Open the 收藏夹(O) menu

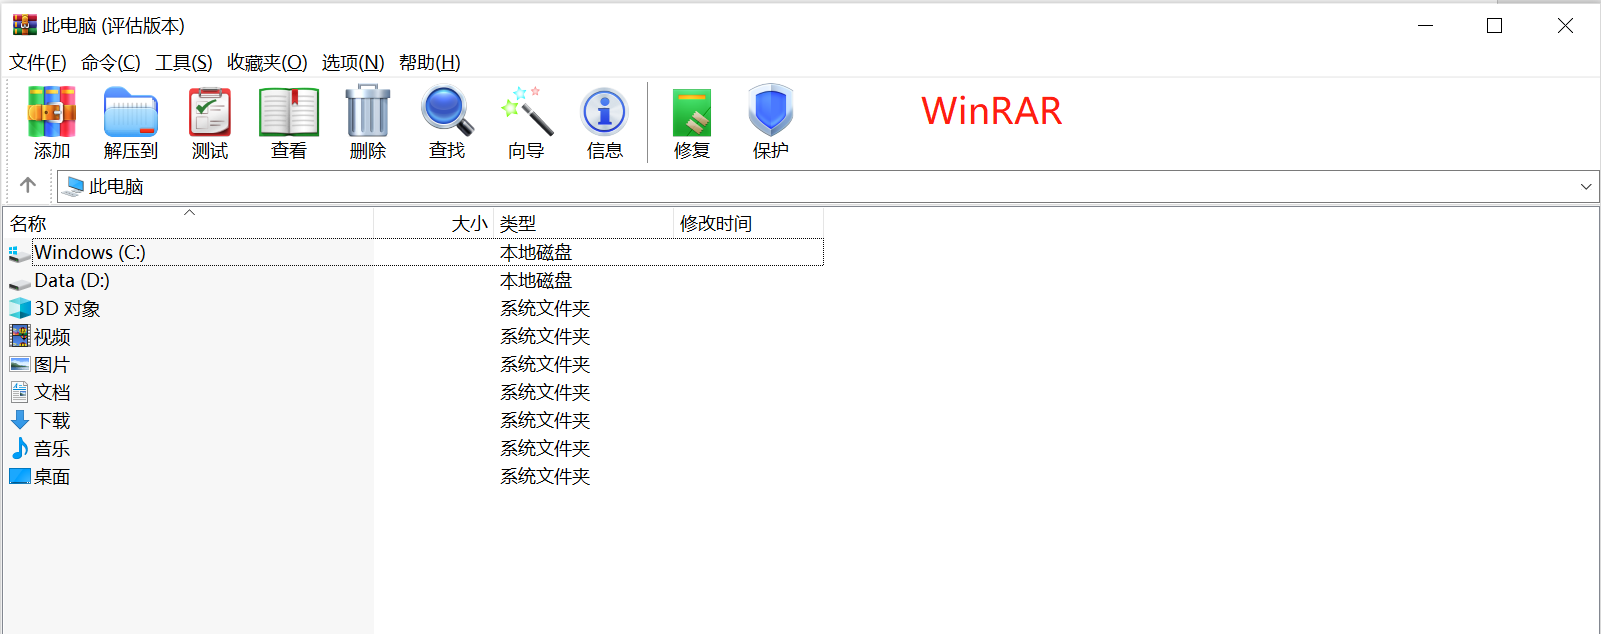coord(267,62)
